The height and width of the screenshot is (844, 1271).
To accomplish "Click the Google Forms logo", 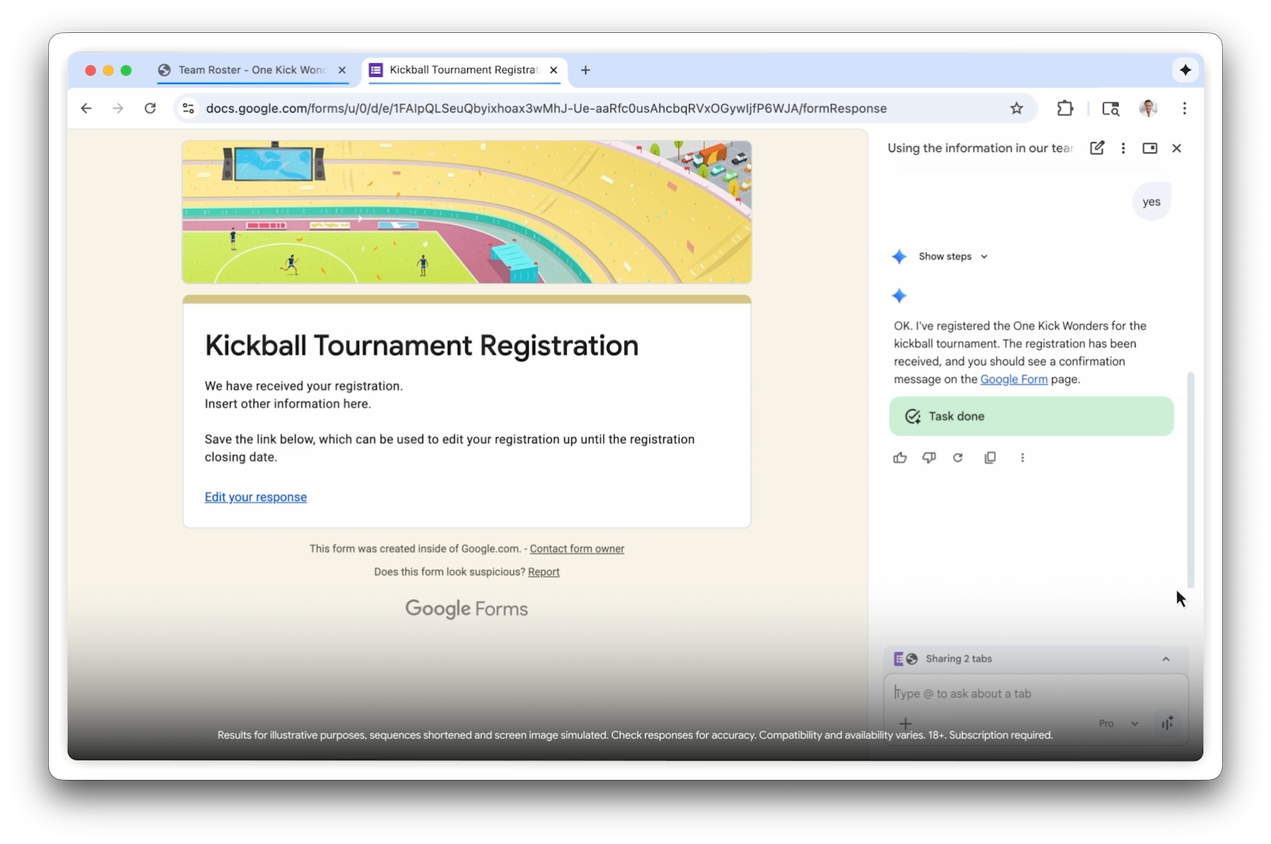I will click(466, 609).
